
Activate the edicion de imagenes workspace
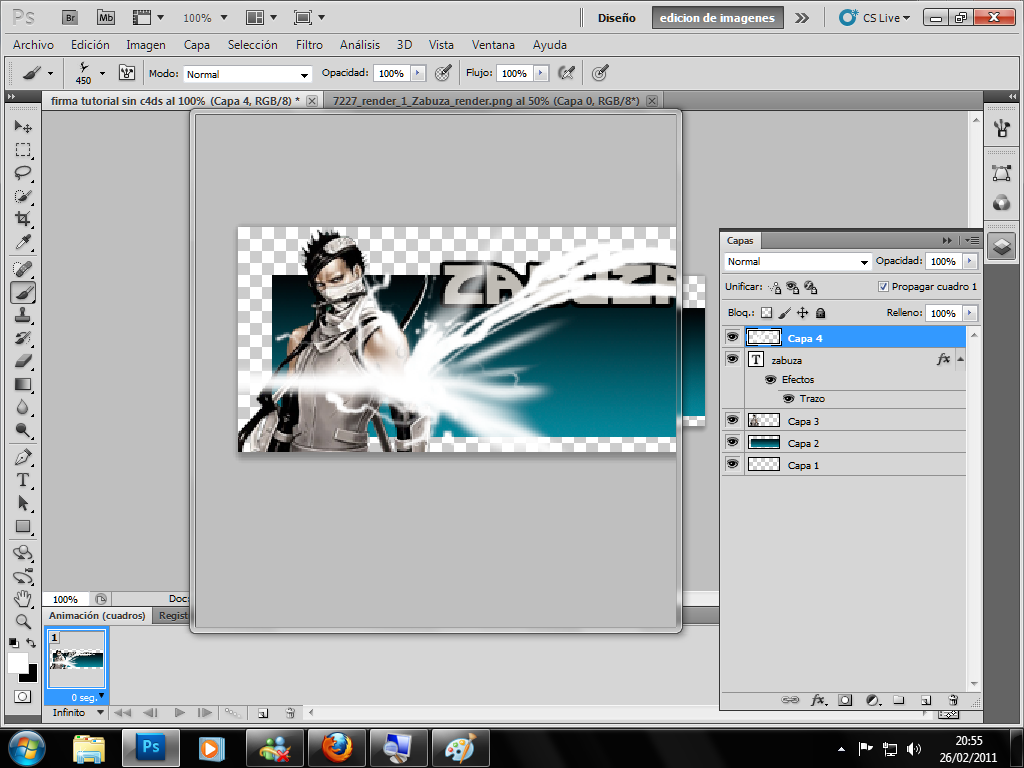pyautogui.click(x=717, y=18)
